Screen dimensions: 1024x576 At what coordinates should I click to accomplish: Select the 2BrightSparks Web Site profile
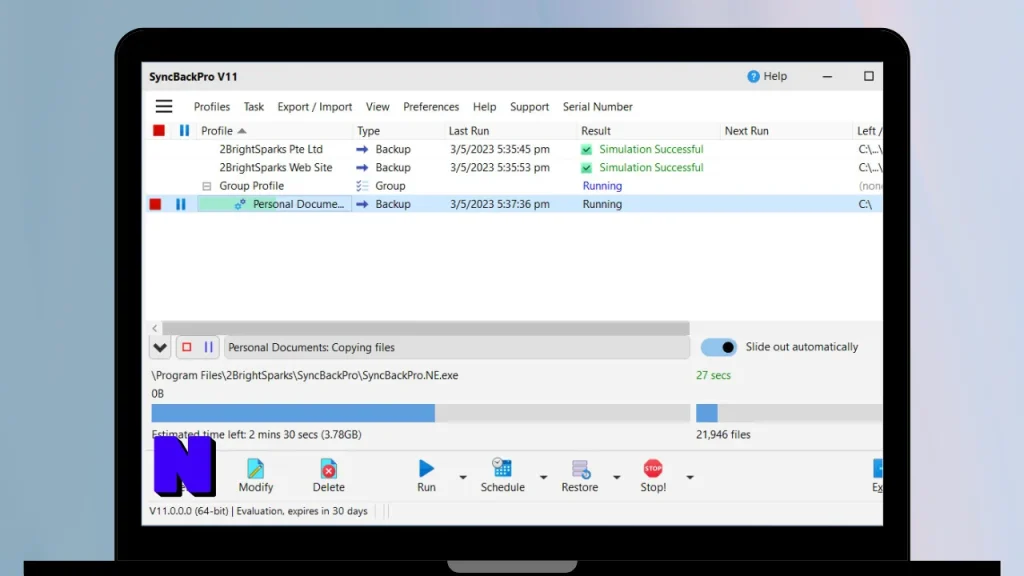pyautogui.click(x=276, y=168)
